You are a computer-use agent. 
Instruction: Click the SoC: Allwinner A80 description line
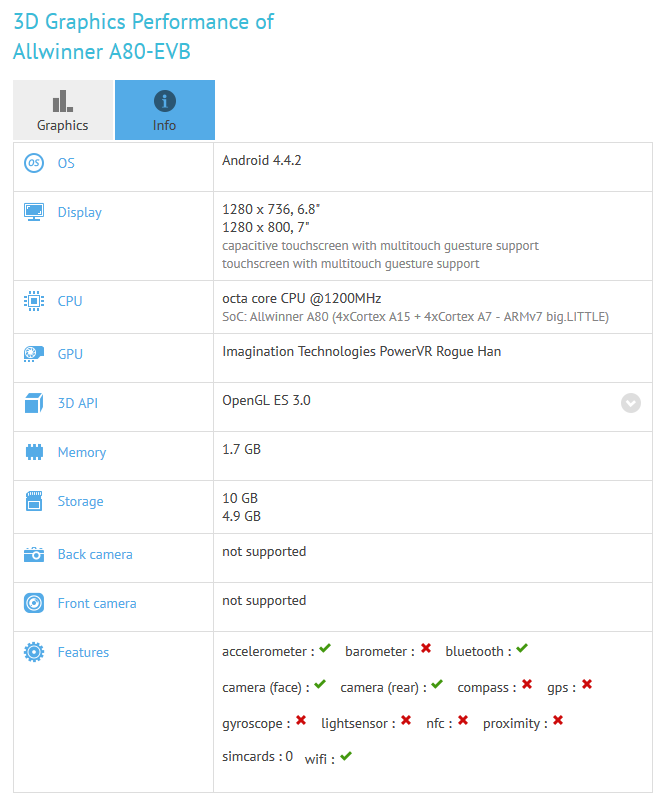point(415,317)
